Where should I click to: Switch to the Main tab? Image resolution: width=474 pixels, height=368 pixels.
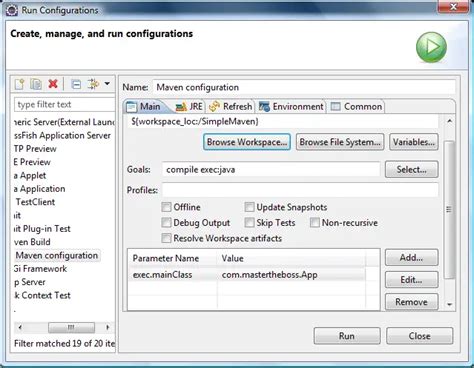click(x=144, y=107)
